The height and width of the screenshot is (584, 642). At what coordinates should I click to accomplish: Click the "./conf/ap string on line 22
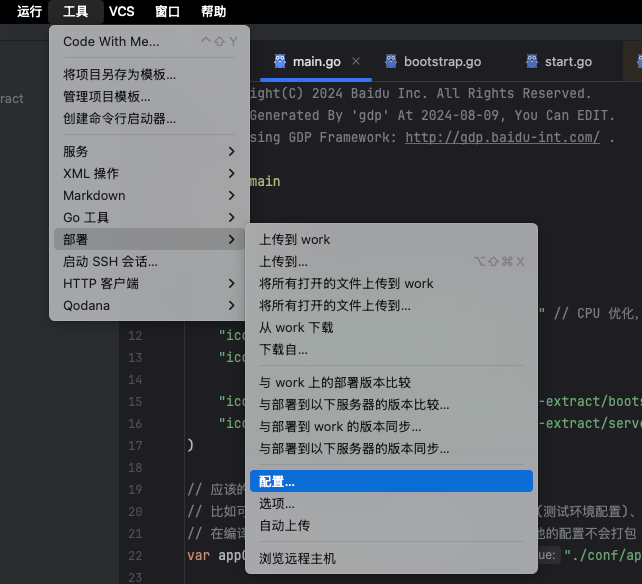603,556
